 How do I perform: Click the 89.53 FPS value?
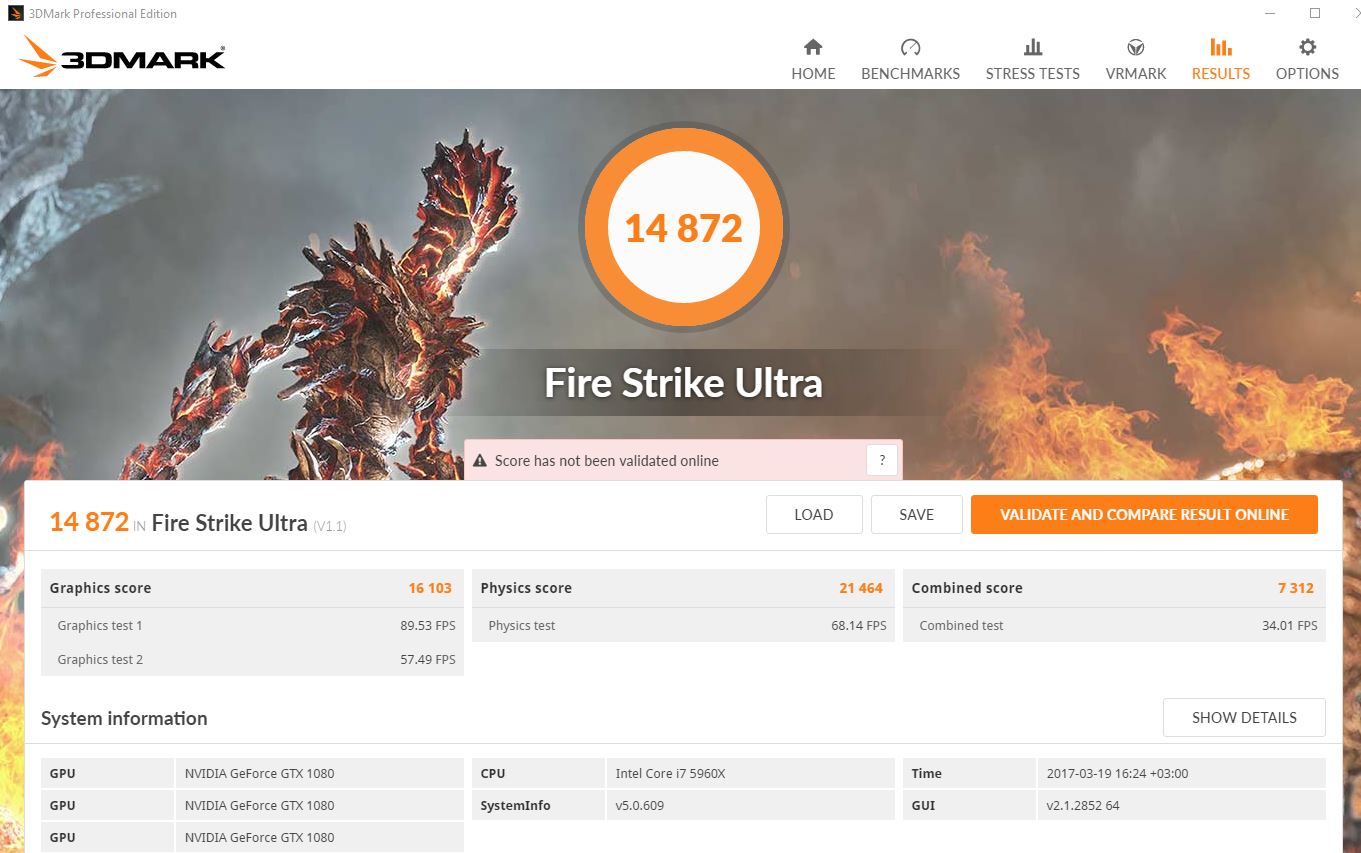(428, 626)
